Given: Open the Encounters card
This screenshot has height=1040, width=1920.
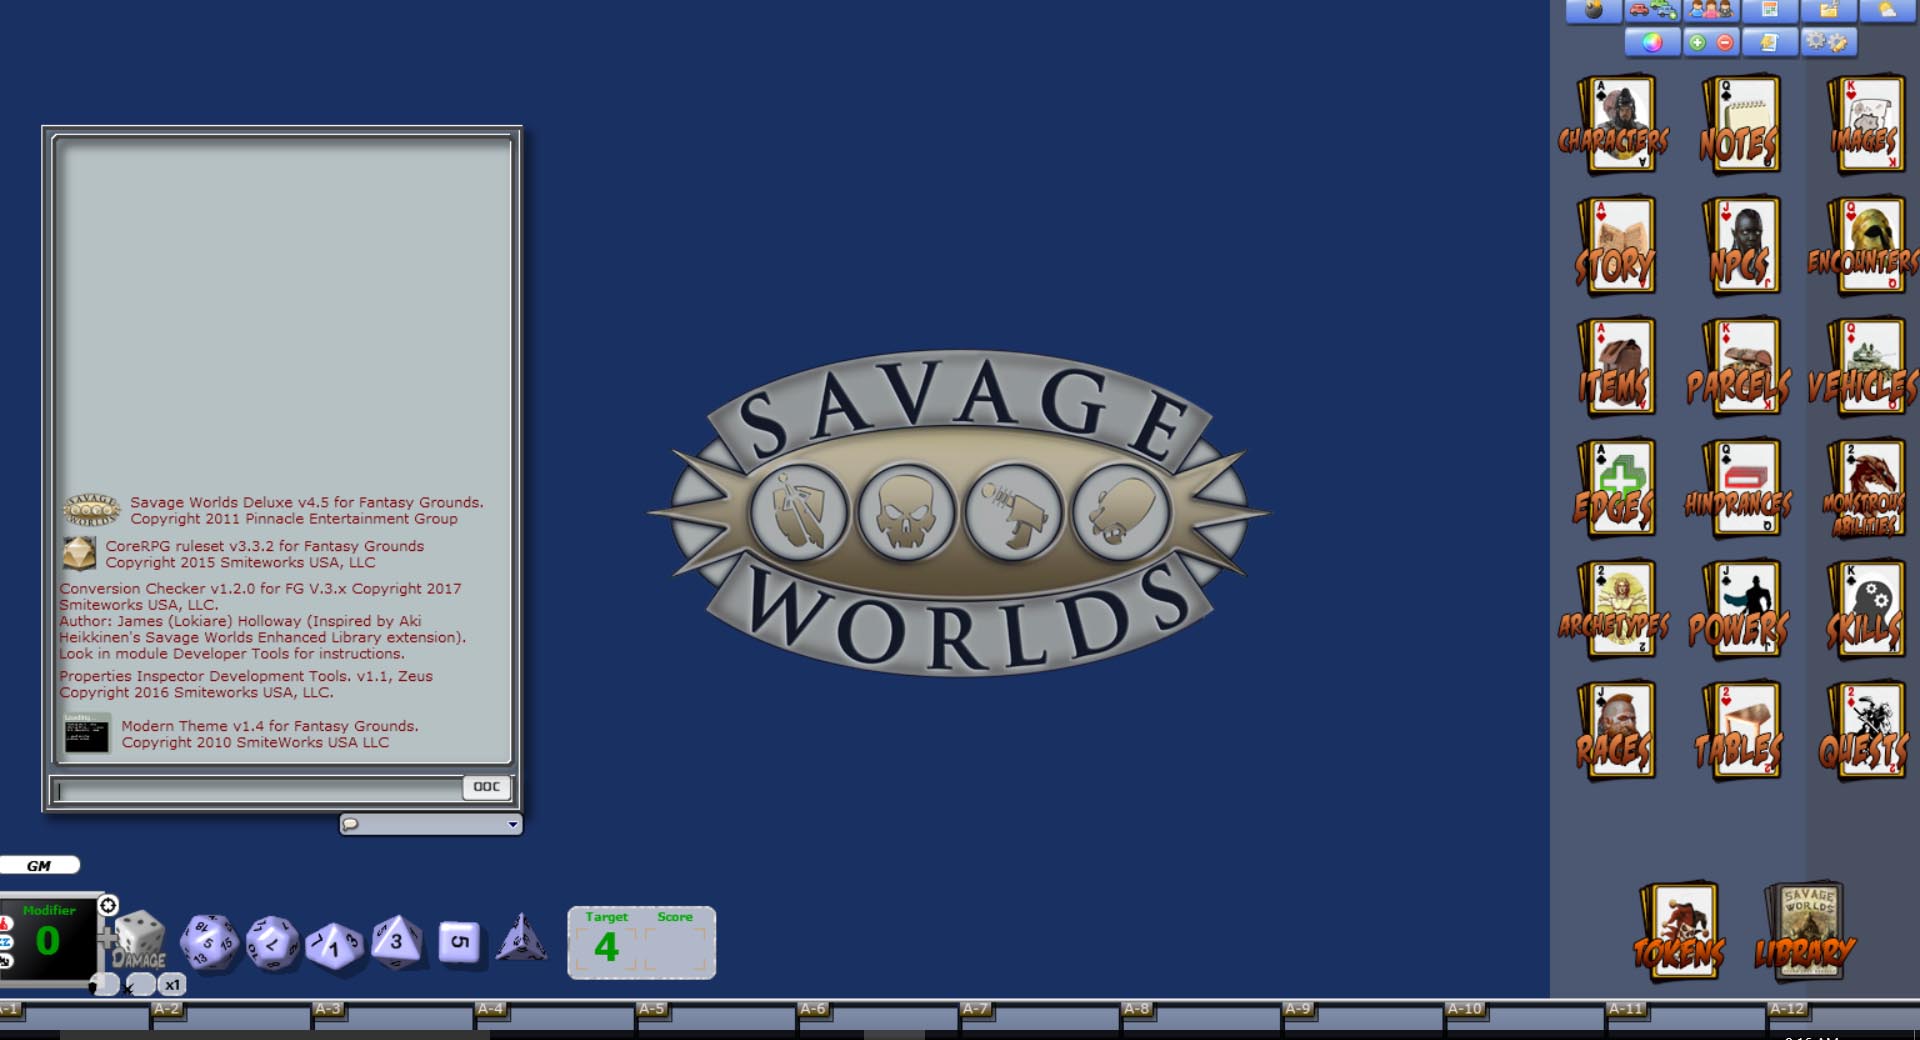Looking at the screenshot, I should pos(1864,245).
